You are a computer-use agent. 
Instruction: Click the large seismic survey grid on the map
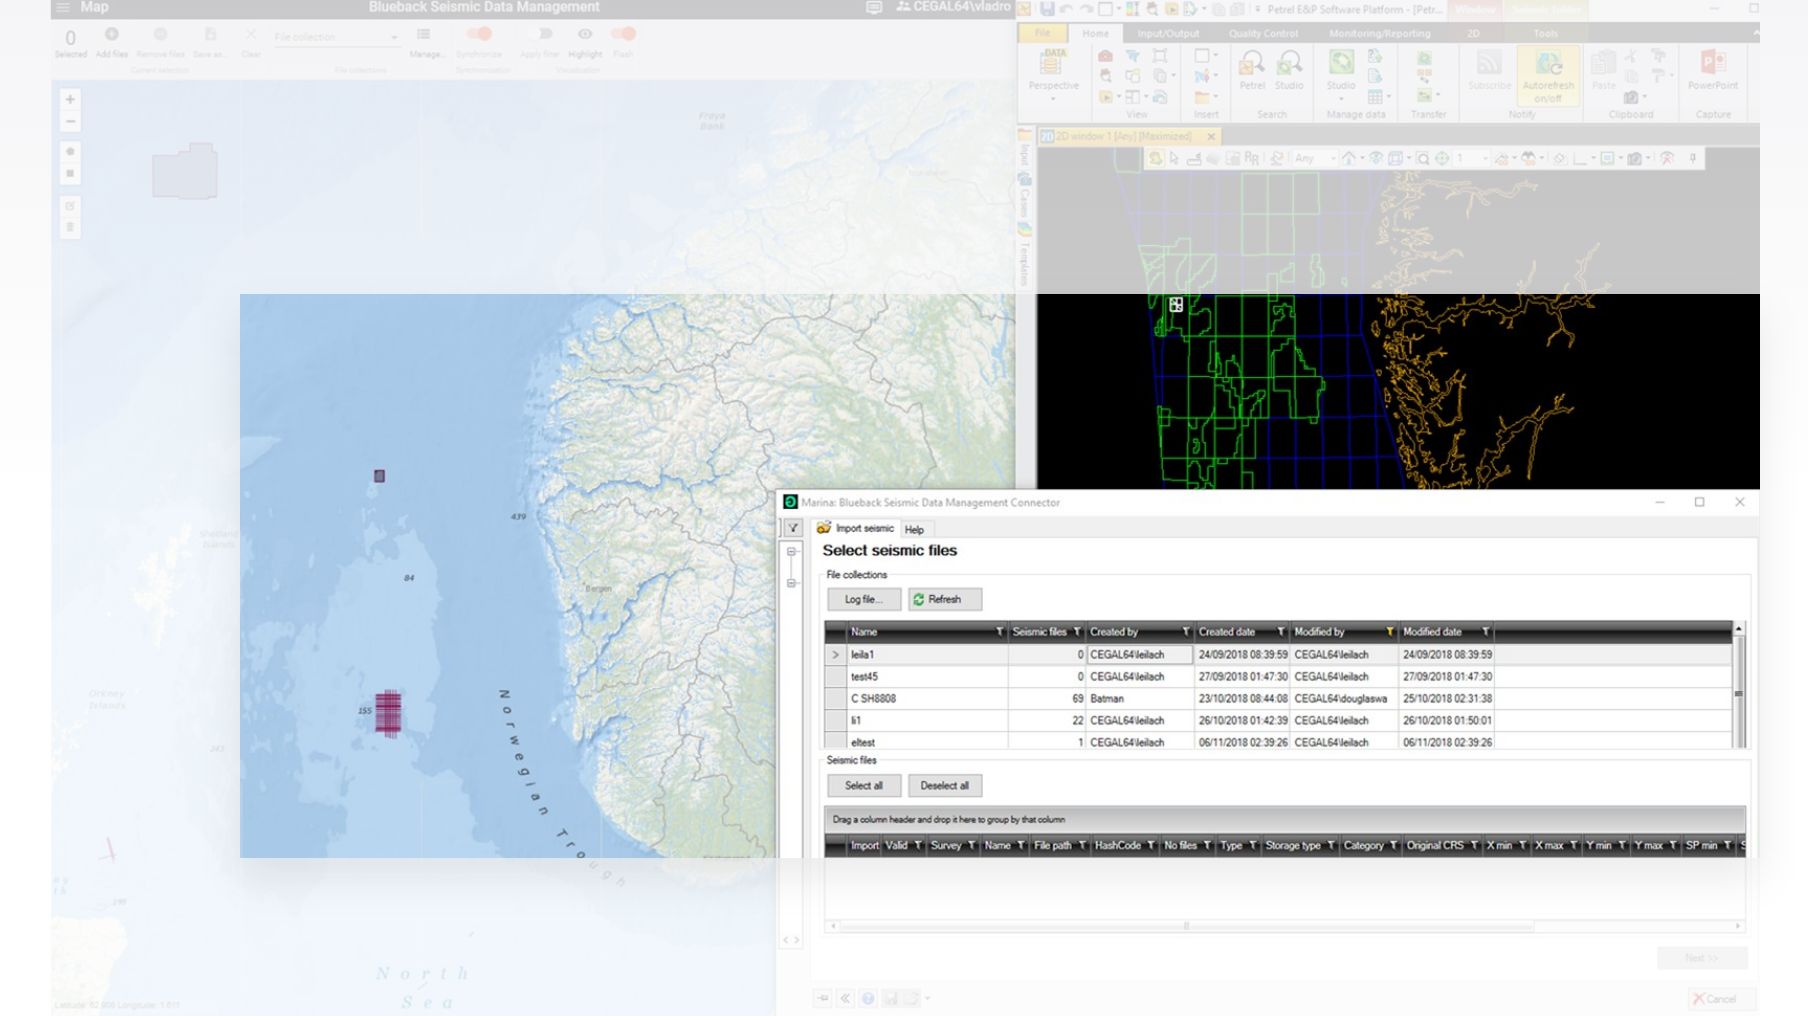[388, 713]
